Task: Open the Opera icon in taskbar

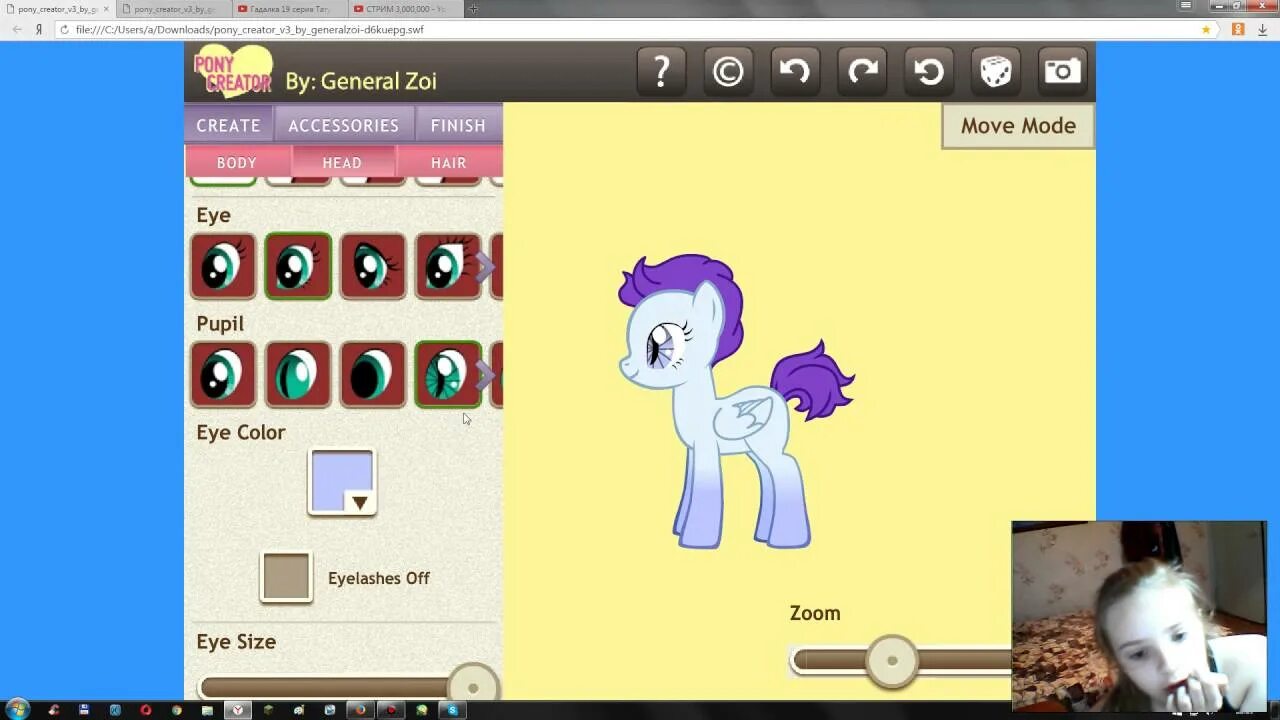Action: (x=146, y=710)
